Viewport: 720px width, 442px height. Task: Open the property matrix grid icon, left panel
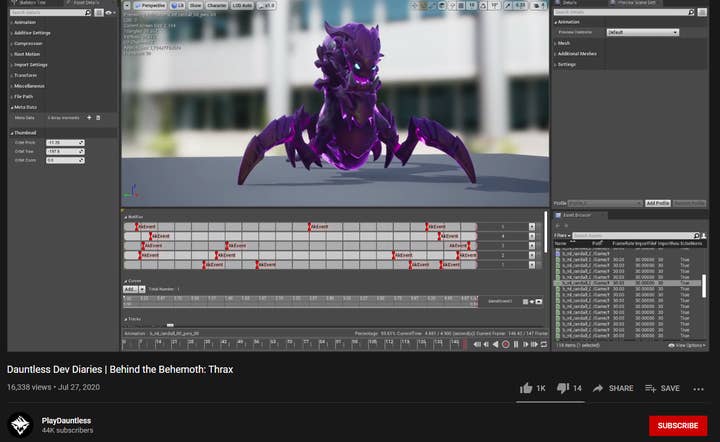pyautogui.click(x=99, y=13)
